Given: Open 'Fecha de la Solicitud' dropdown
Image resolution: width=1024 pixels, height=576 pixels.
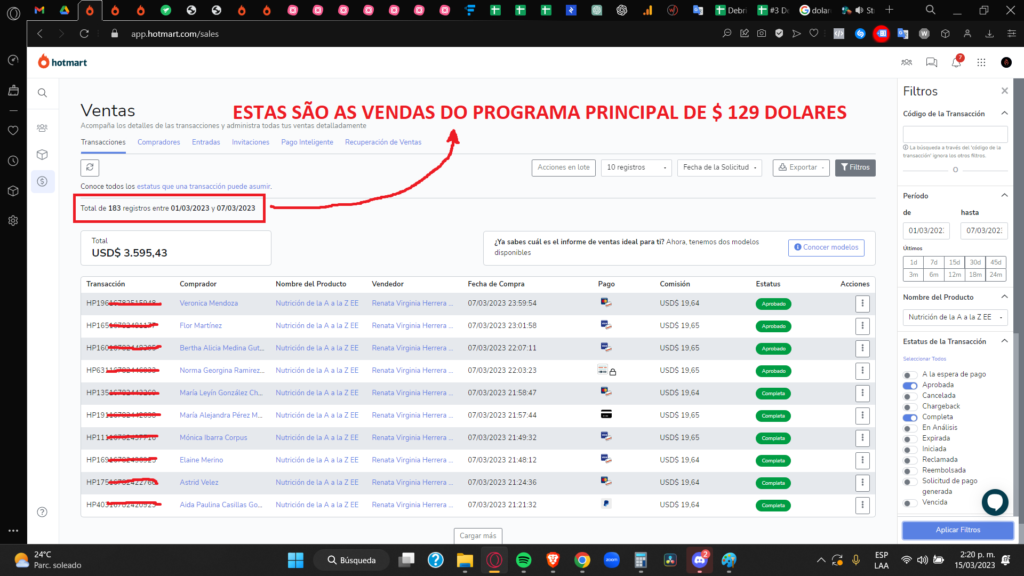Looking at the screenshot, I should tap(719, 168).
